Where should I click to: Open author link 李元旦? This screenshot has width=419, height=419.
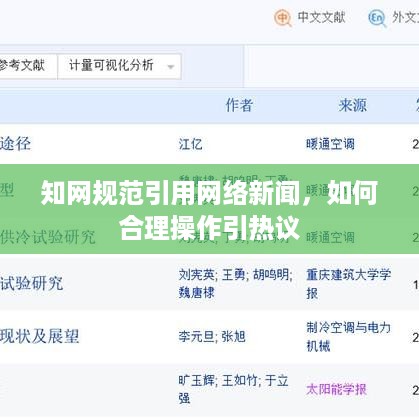pyautogui.click(x=196, y=337)
